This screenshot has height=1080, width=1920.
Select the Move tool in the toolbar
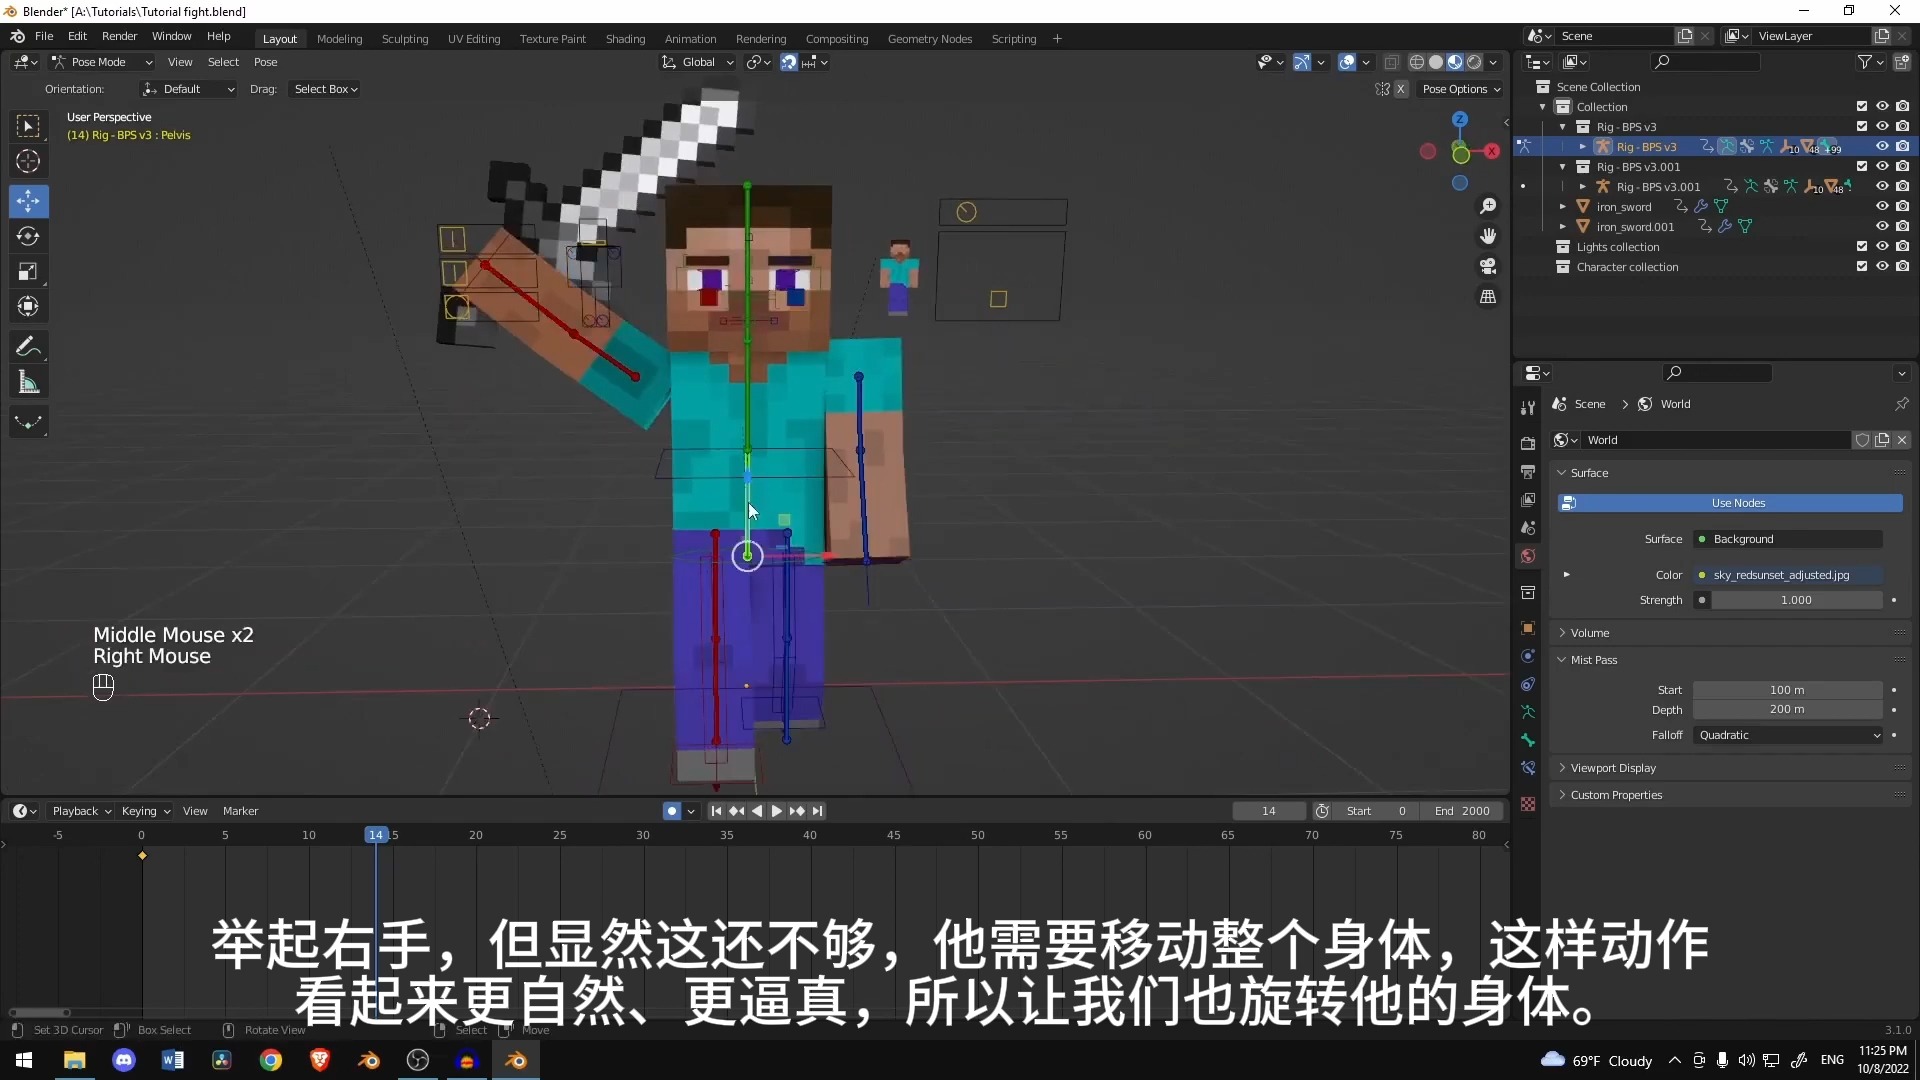(28, 200)
